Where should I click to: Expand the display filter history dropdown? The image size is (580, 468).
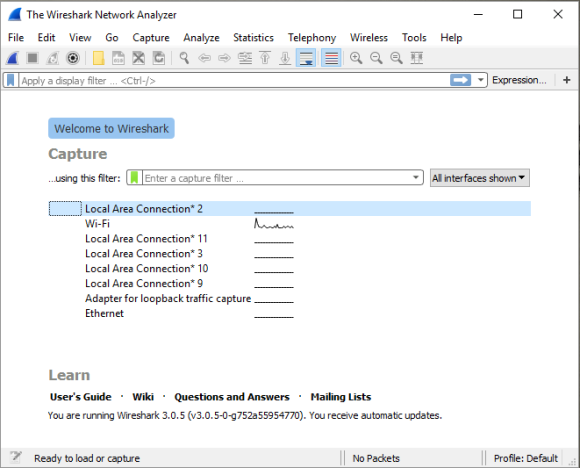(480, 80)
